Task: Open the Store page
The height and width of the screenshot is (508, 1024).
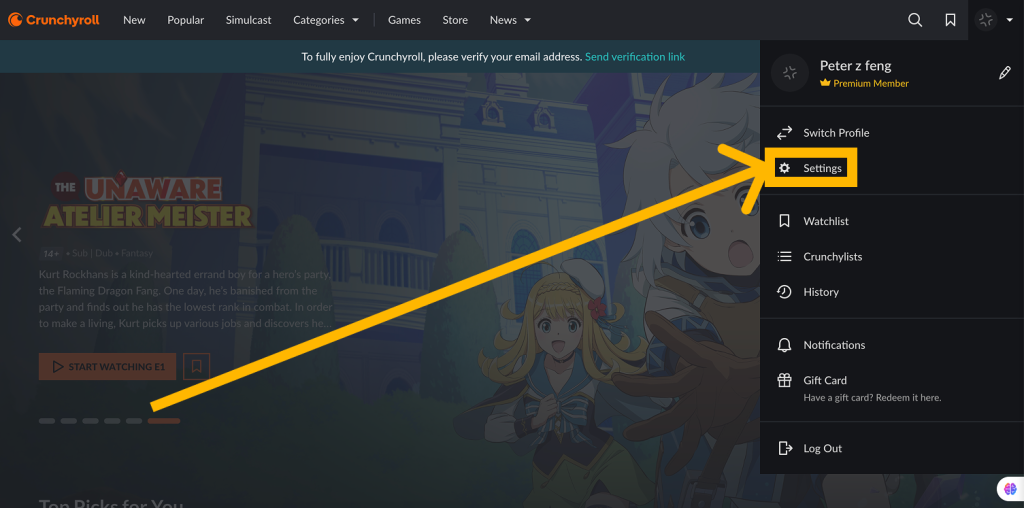Action: (x=455, y=20)
